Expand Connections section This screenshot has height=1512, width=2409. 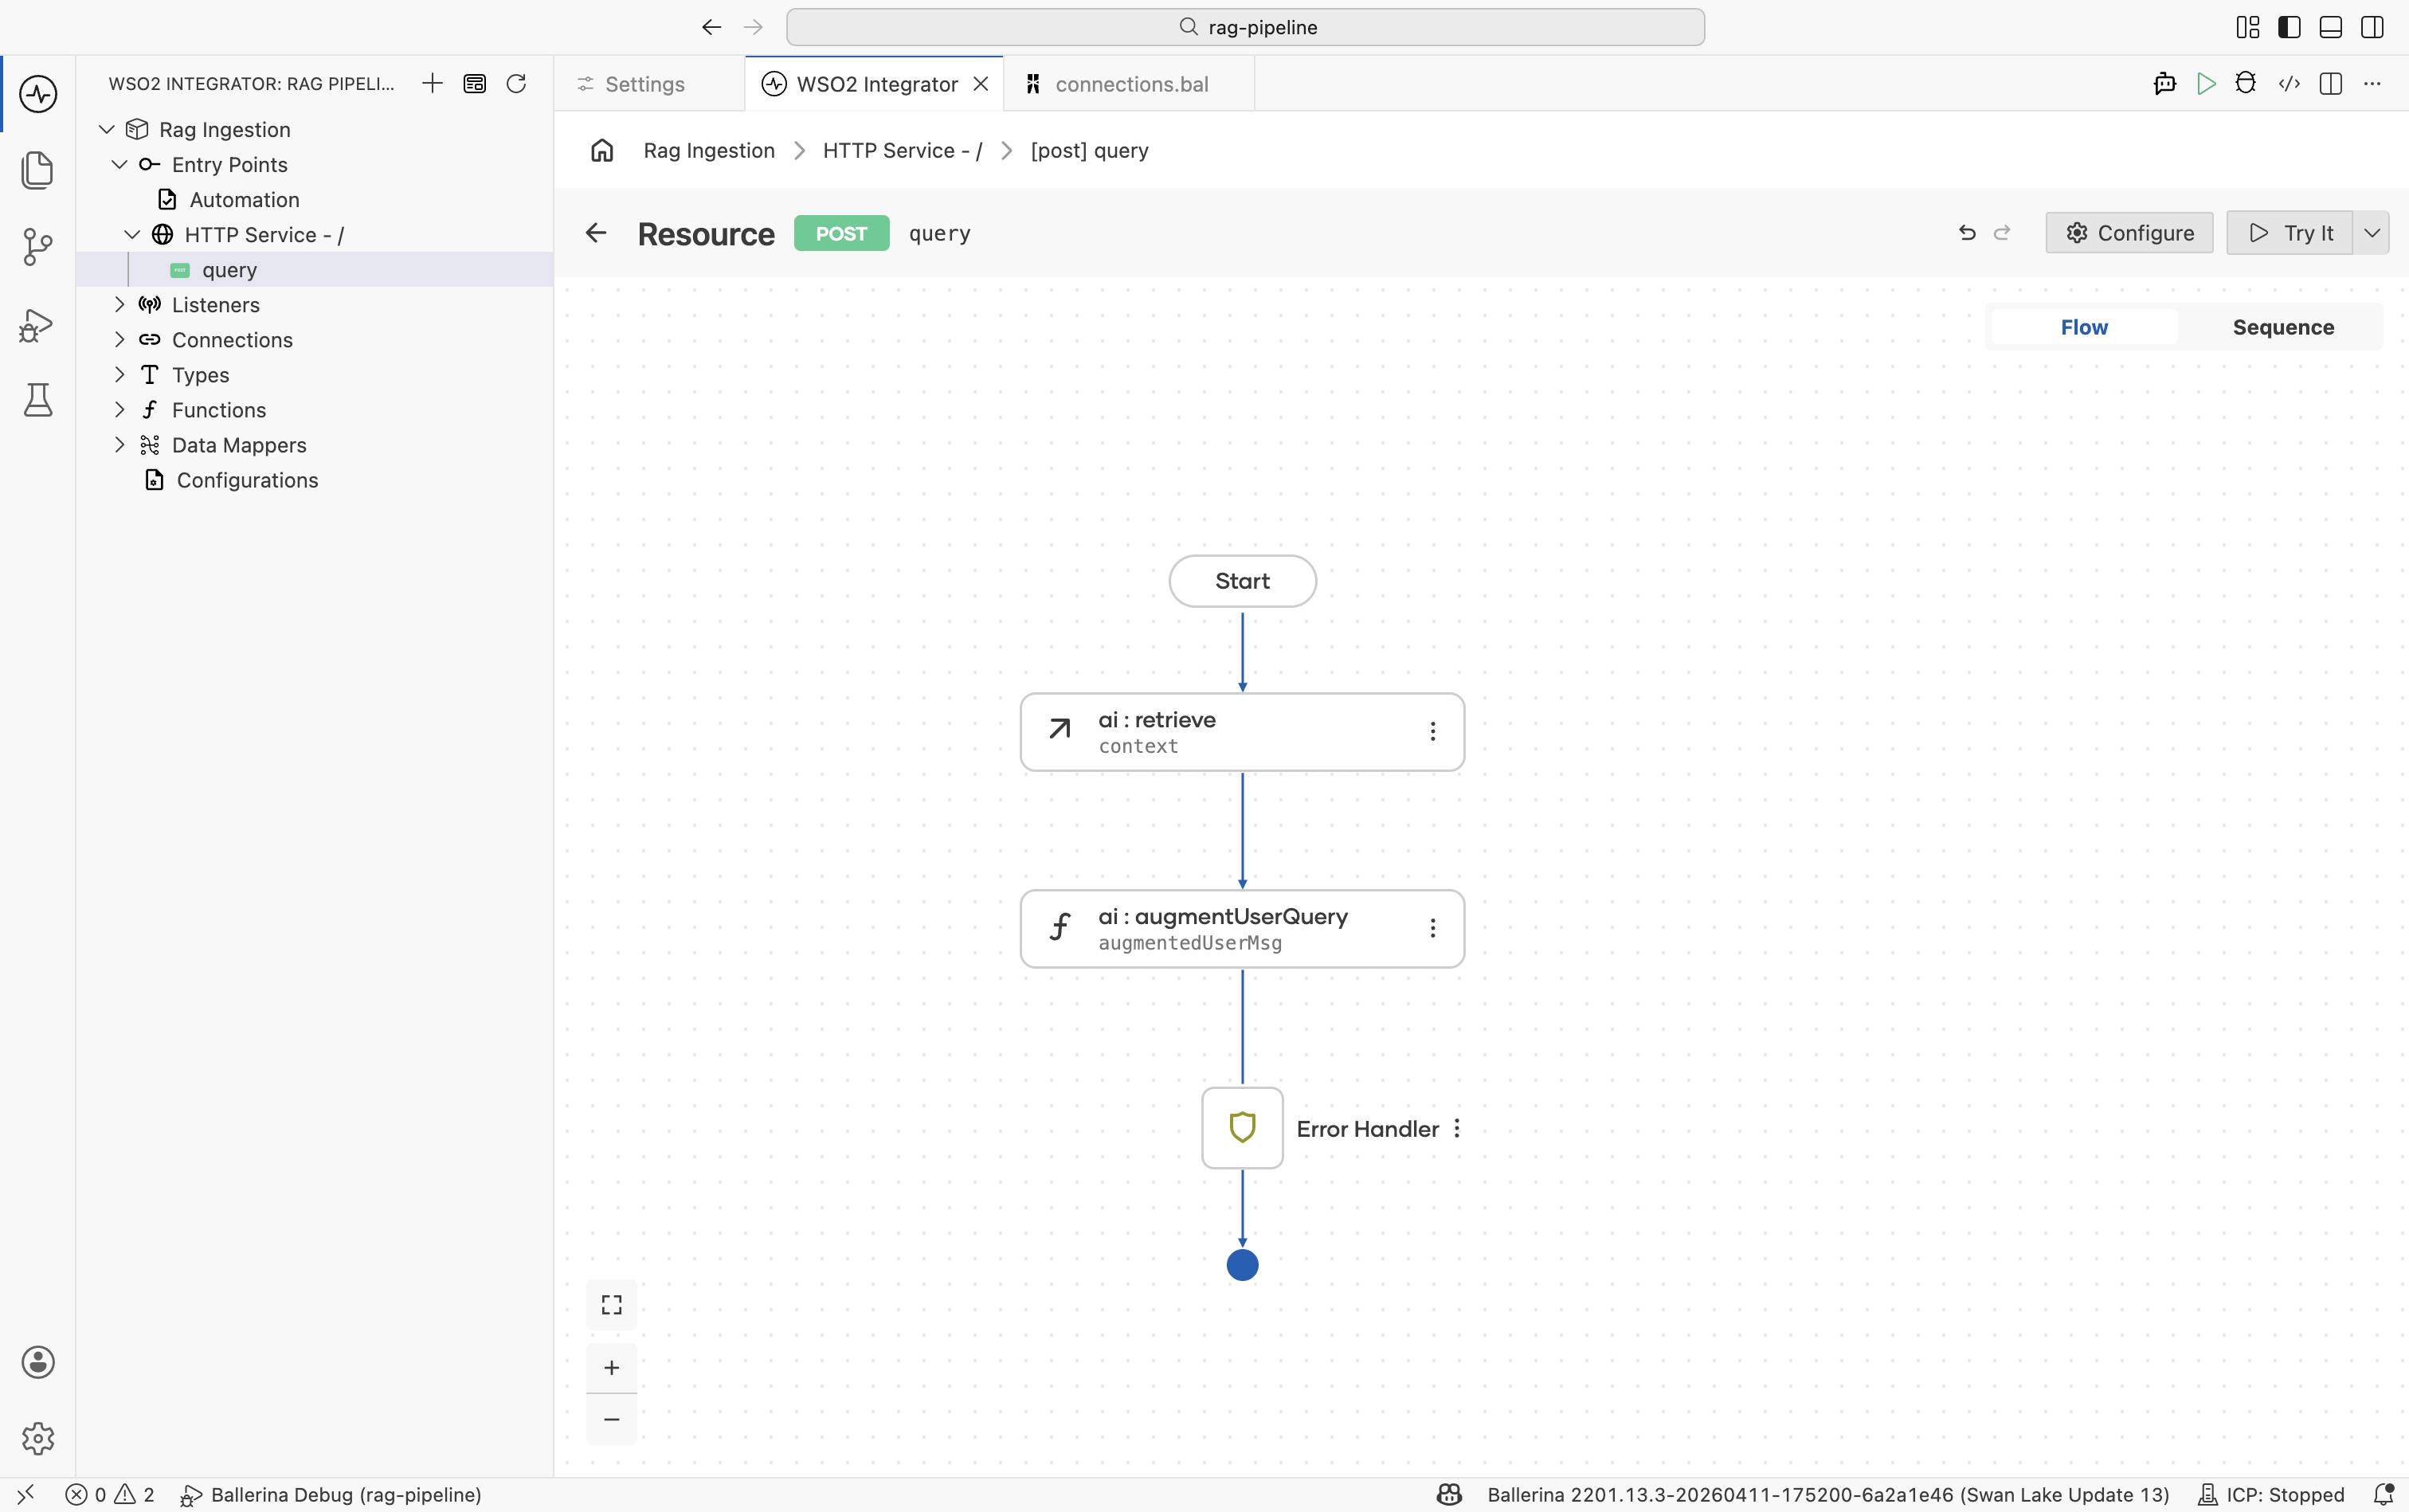click(120, 340)
